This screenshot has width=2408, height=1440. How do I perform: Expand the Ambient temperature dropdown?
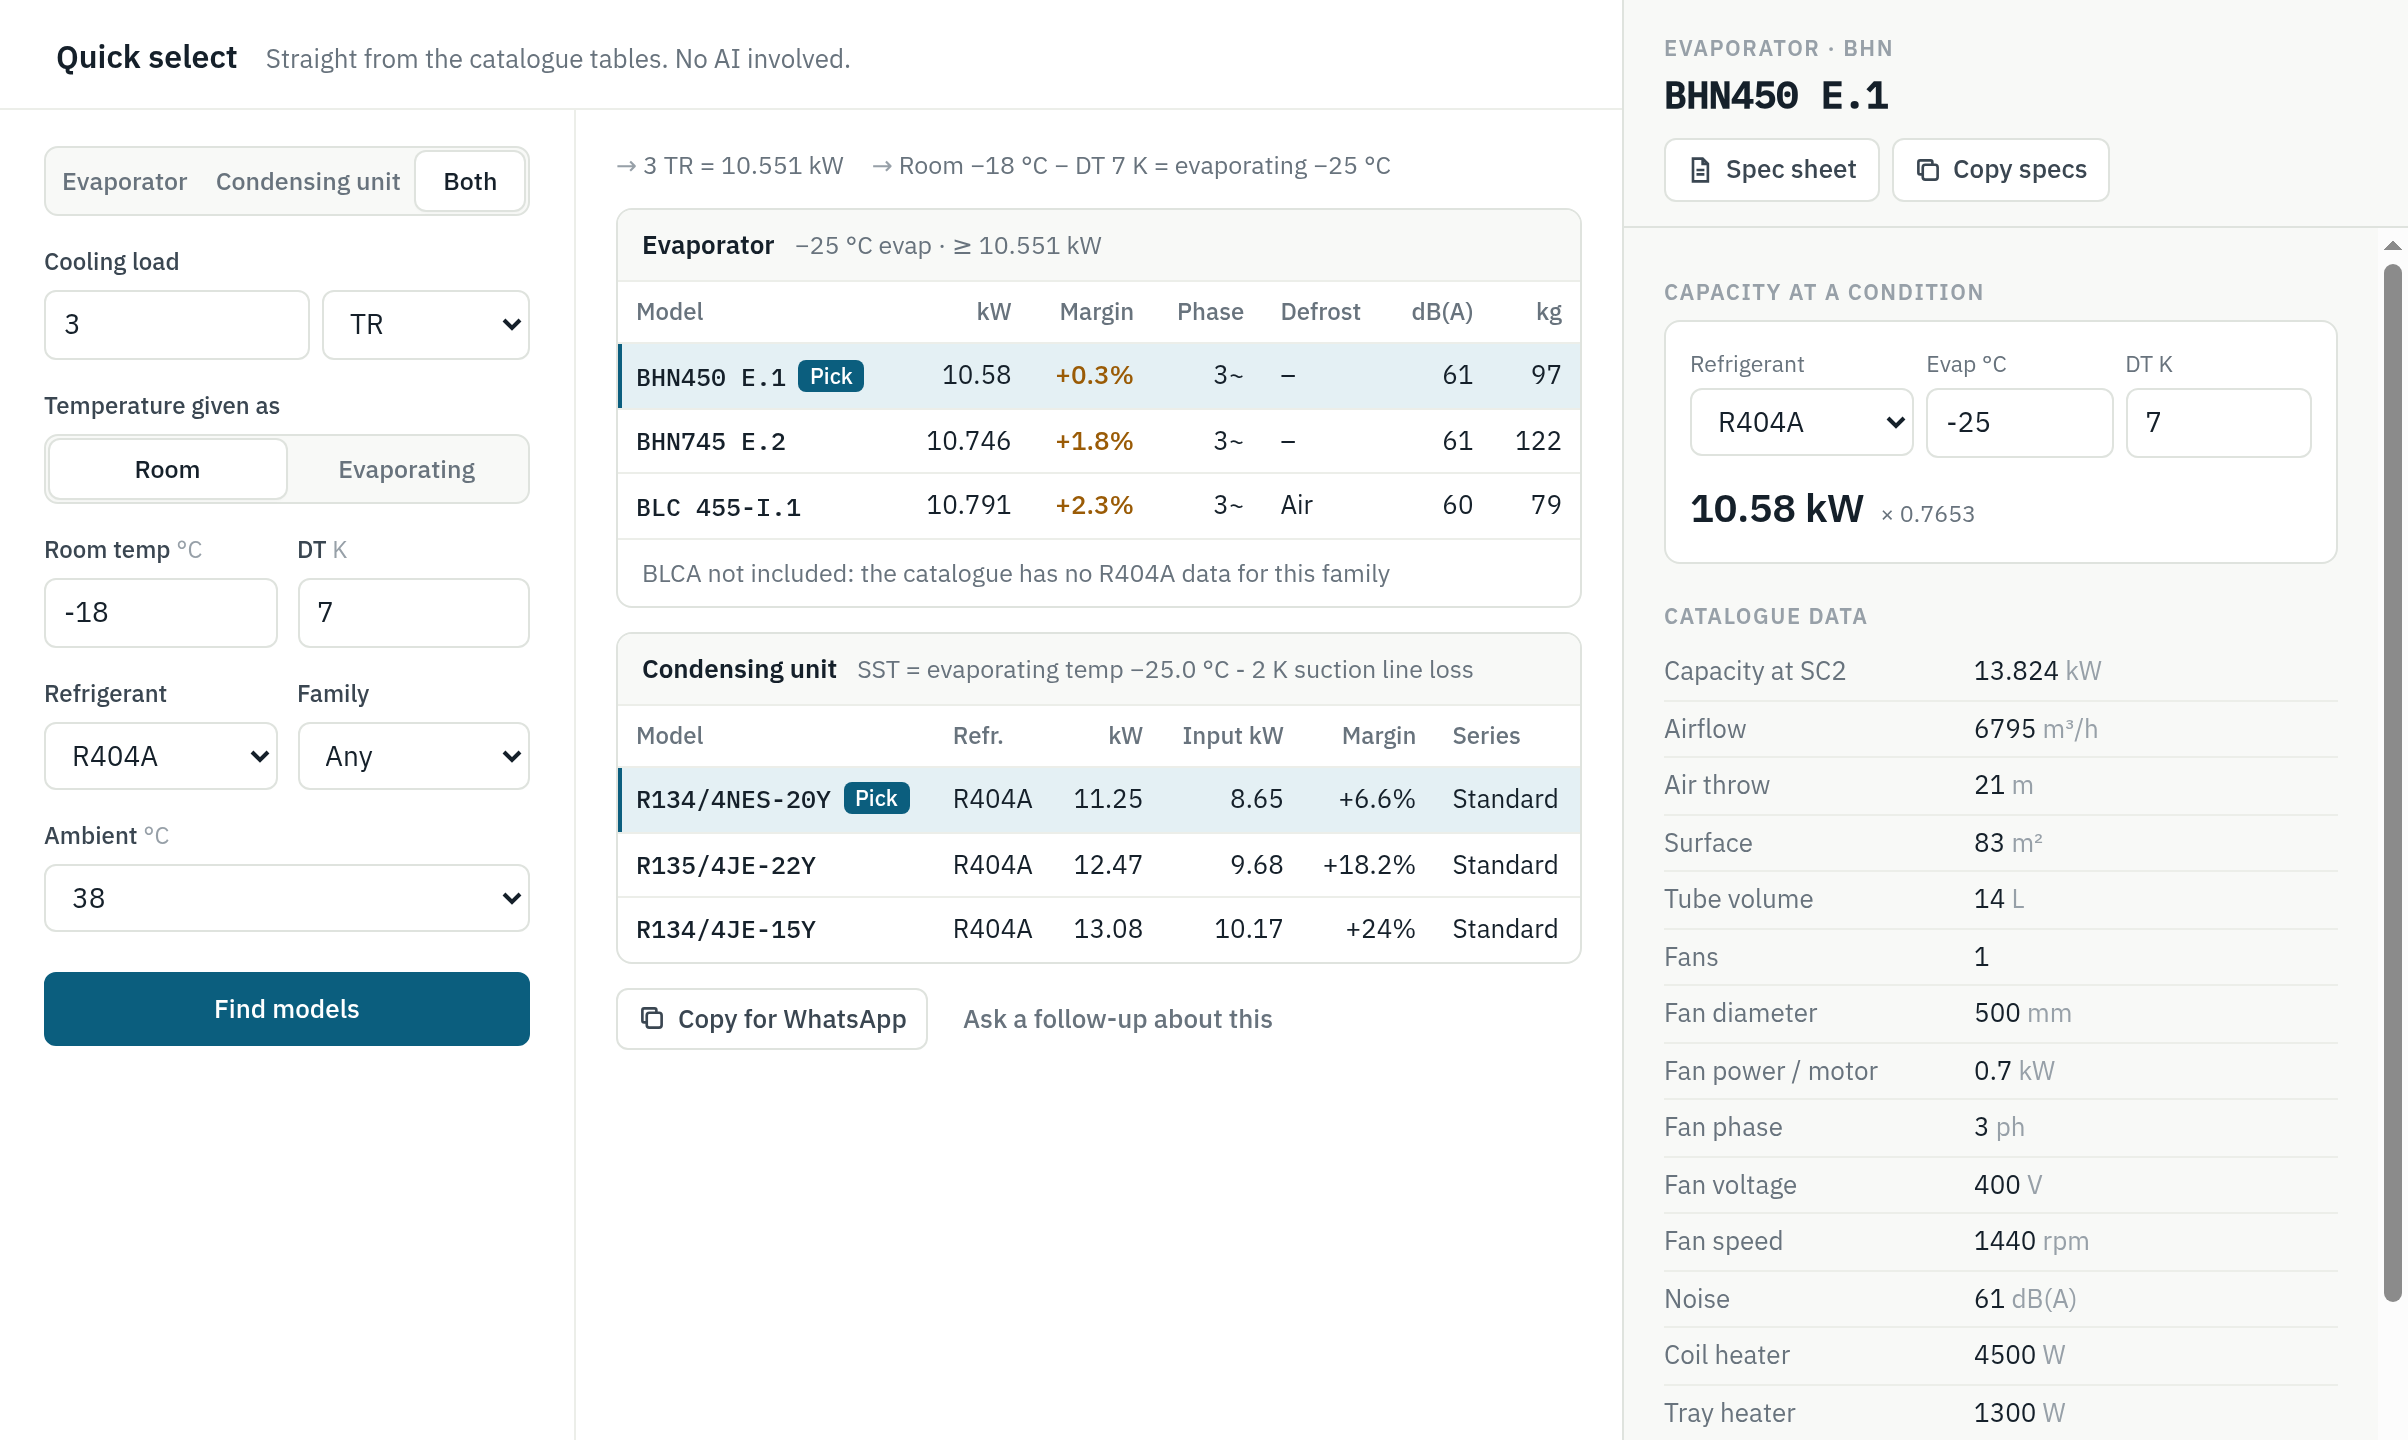click(287, 898)
